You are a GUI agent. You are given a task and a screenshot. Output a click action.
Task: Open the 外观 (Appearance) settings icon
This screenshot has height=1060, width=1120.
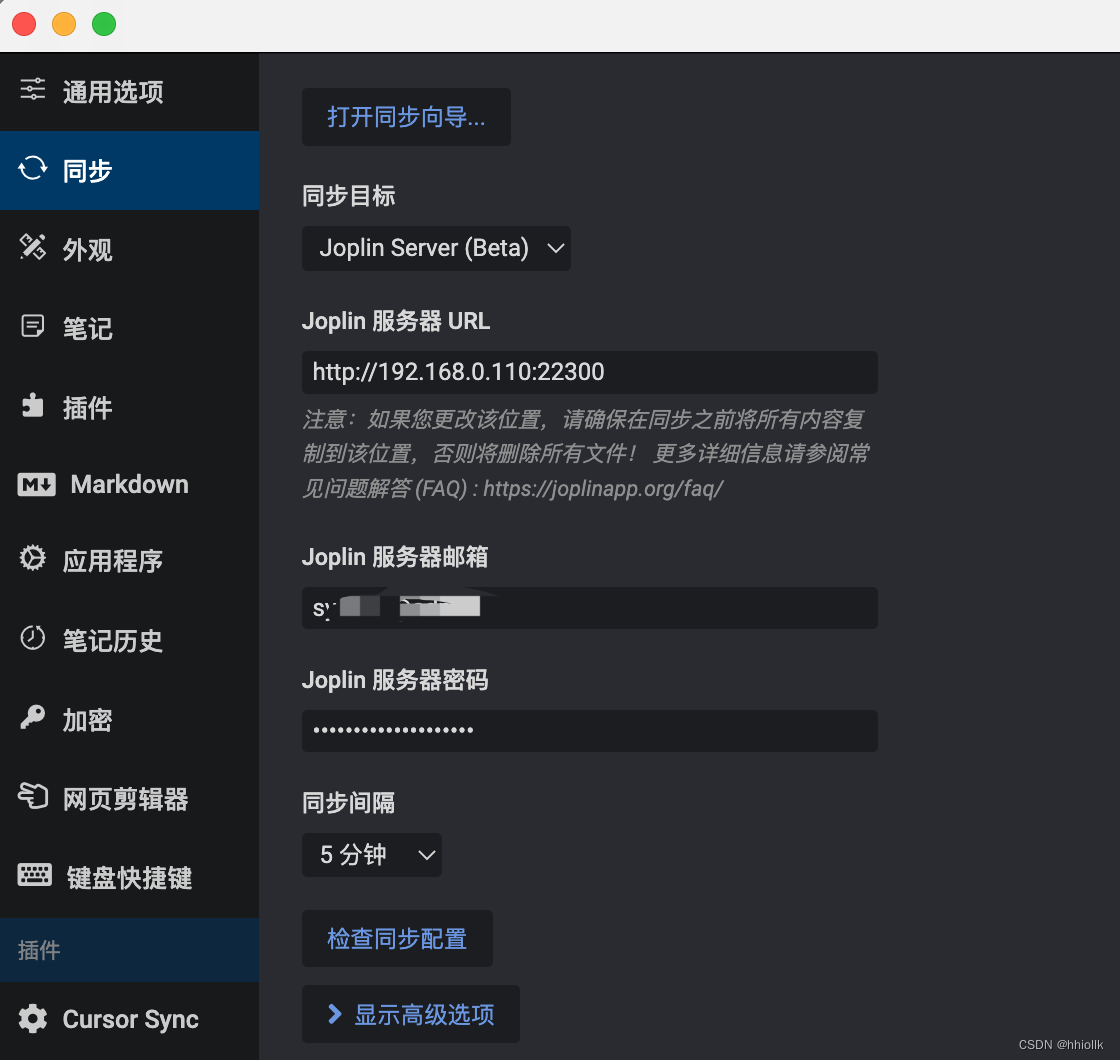coord(31,248)
